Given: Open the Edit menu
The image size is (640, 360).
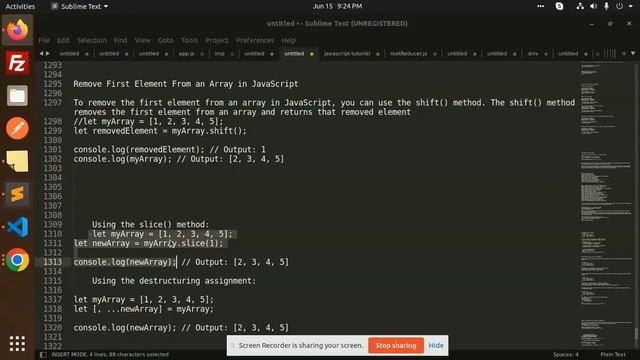Looking at the screenshot, I should 63,40.
